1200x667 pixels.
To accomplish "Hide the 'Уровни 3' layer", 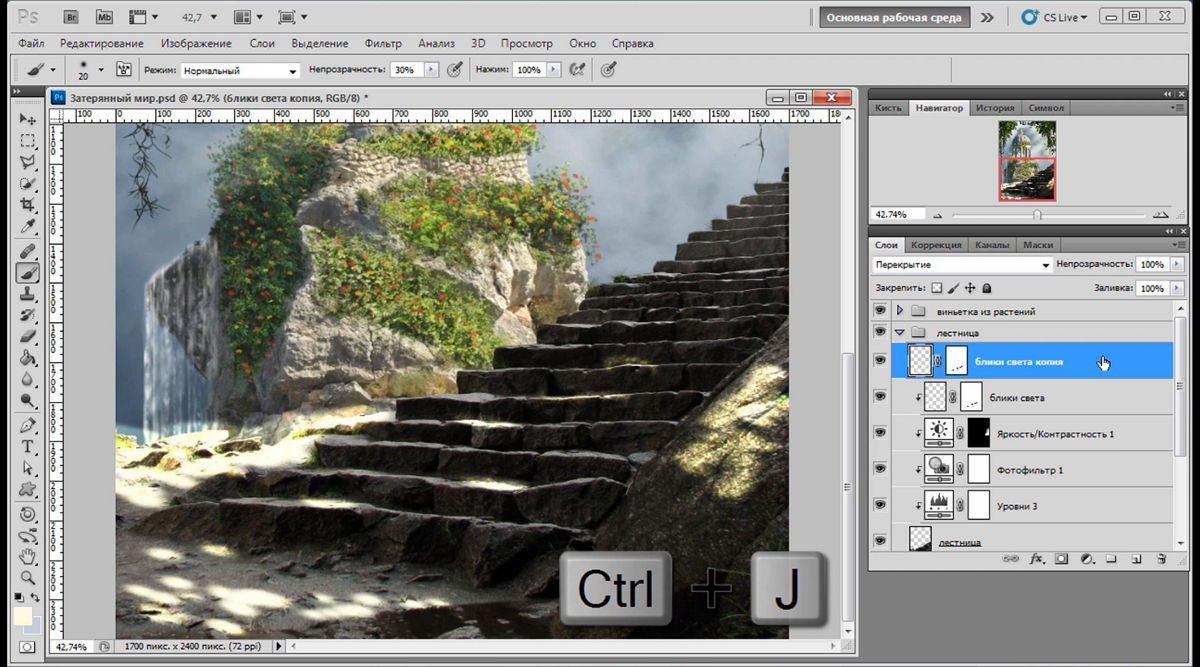I will 880,505.
